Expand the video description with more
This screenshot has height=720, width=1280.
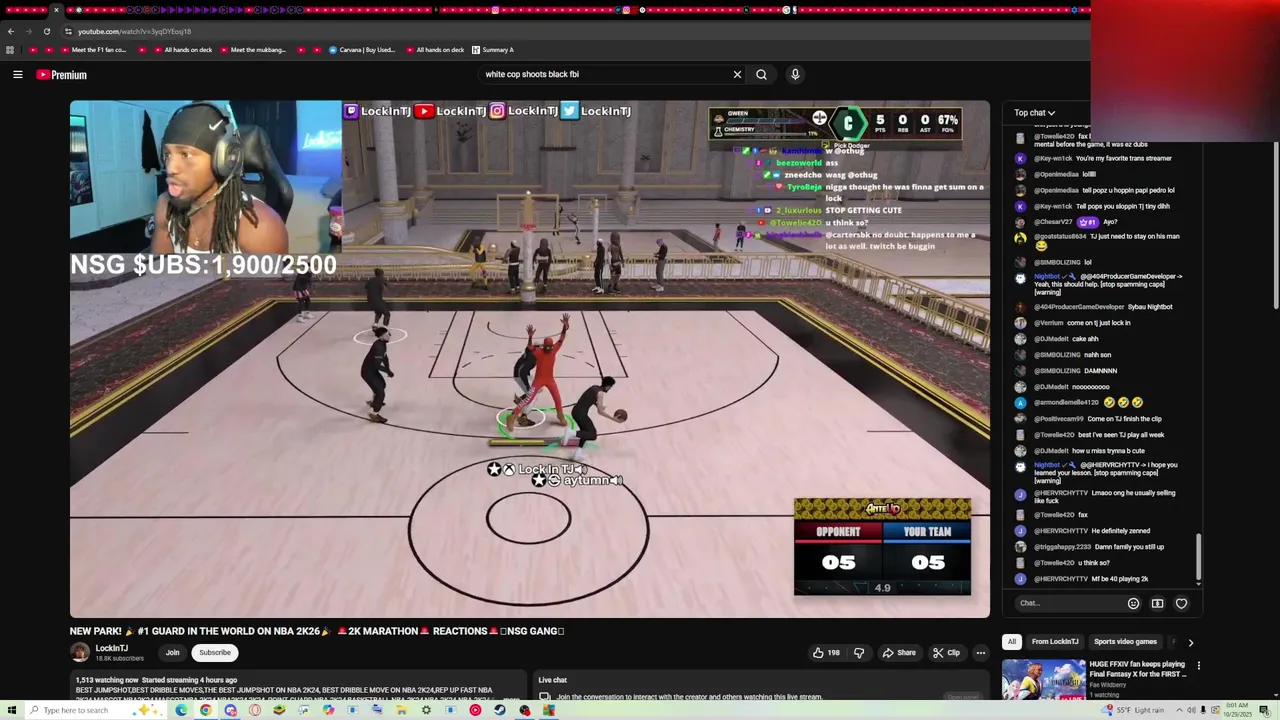512,699
